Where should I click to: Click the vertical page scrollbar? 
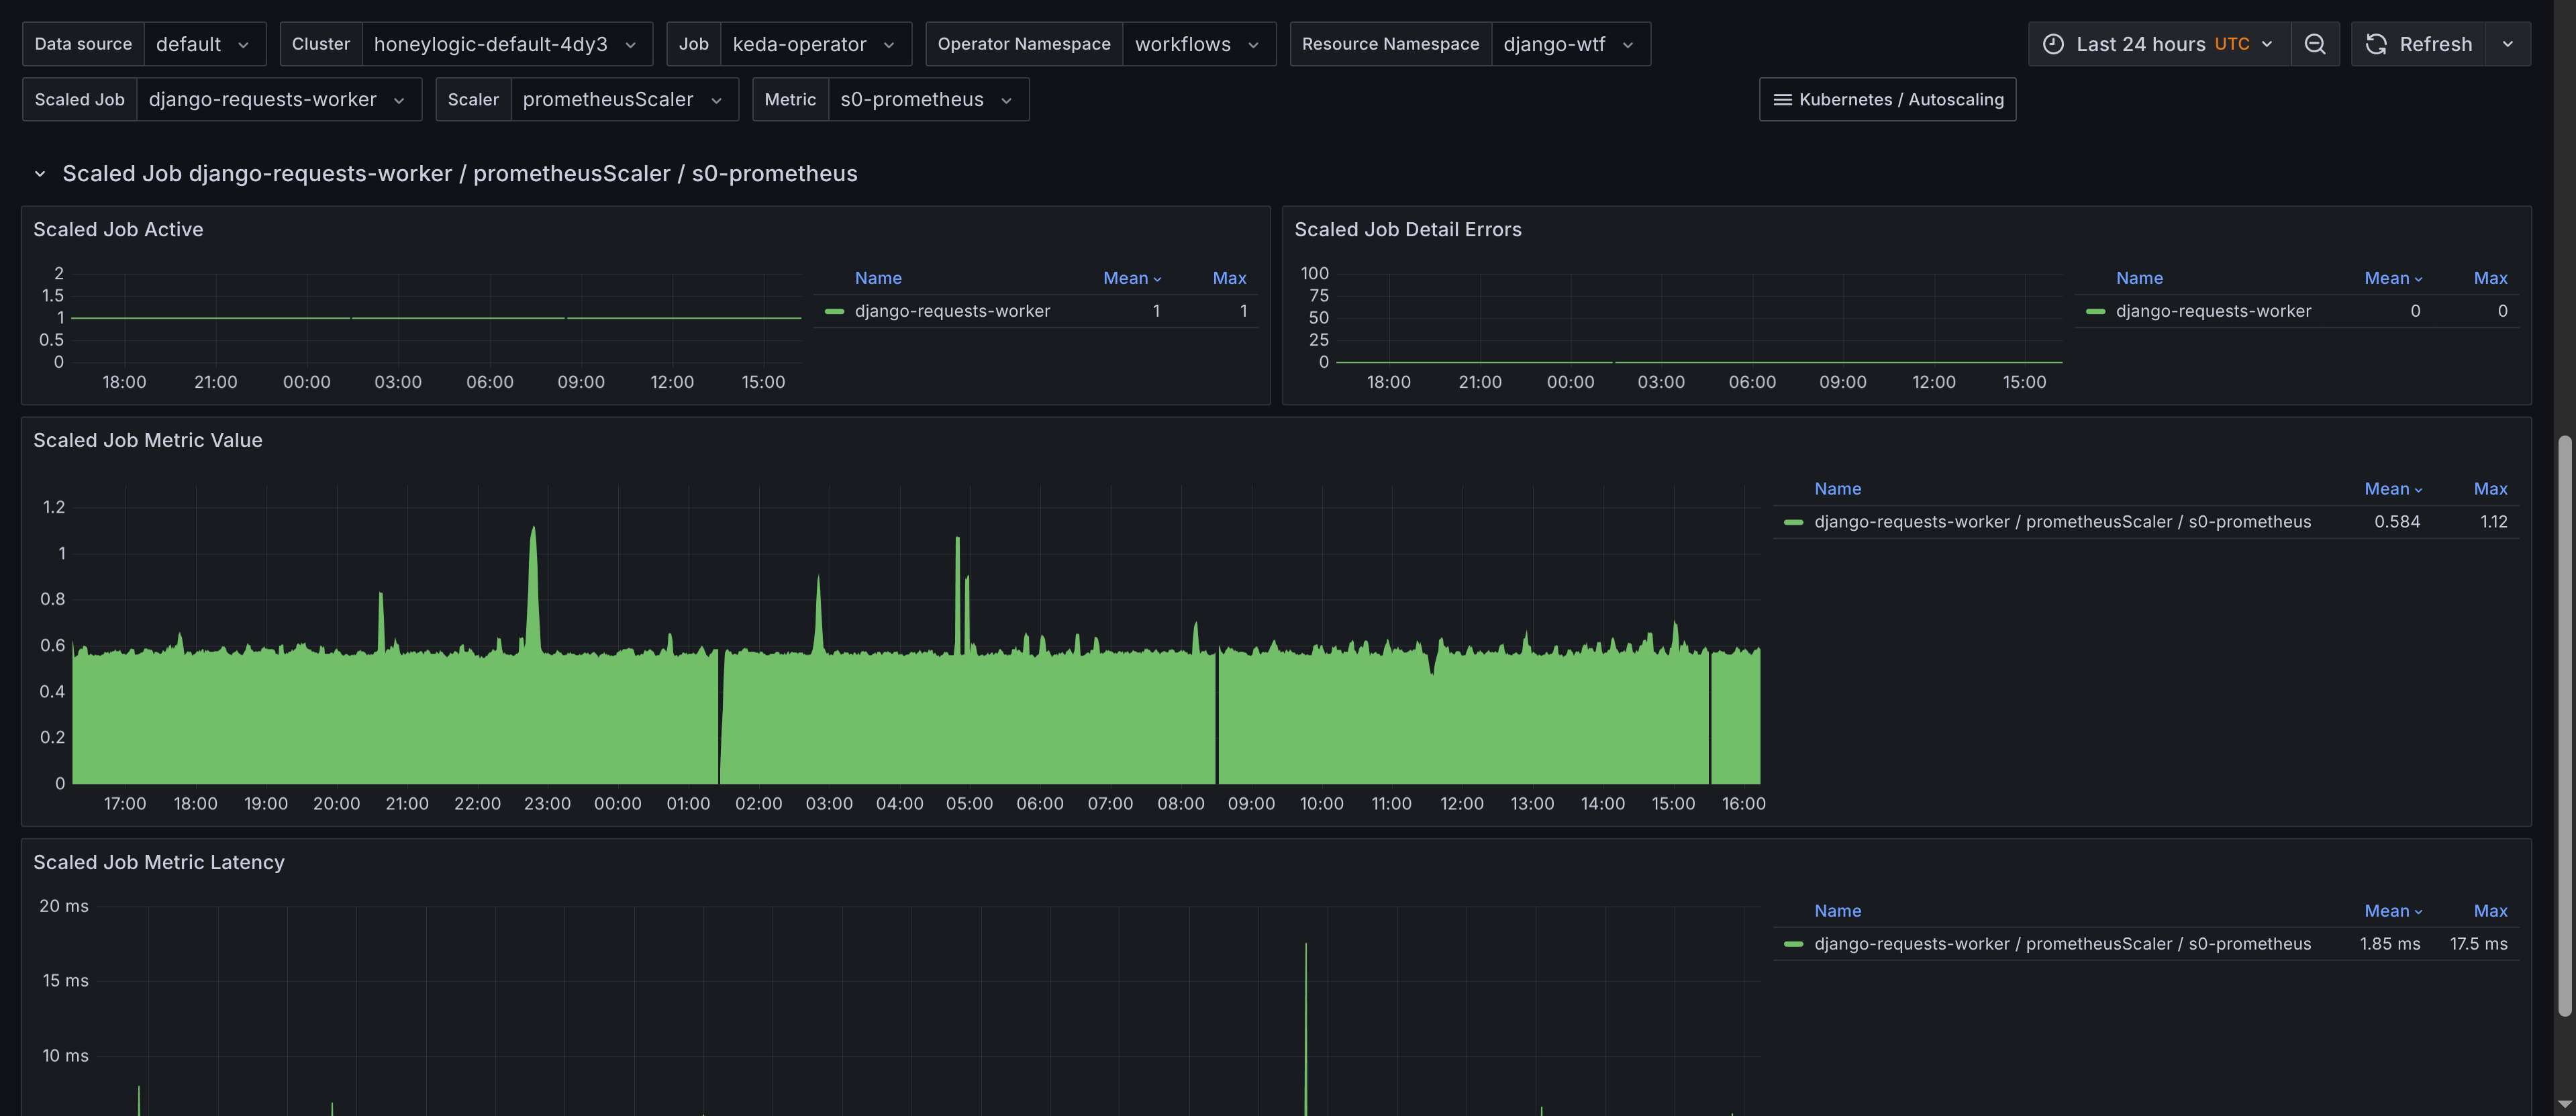click(2564, 724)
